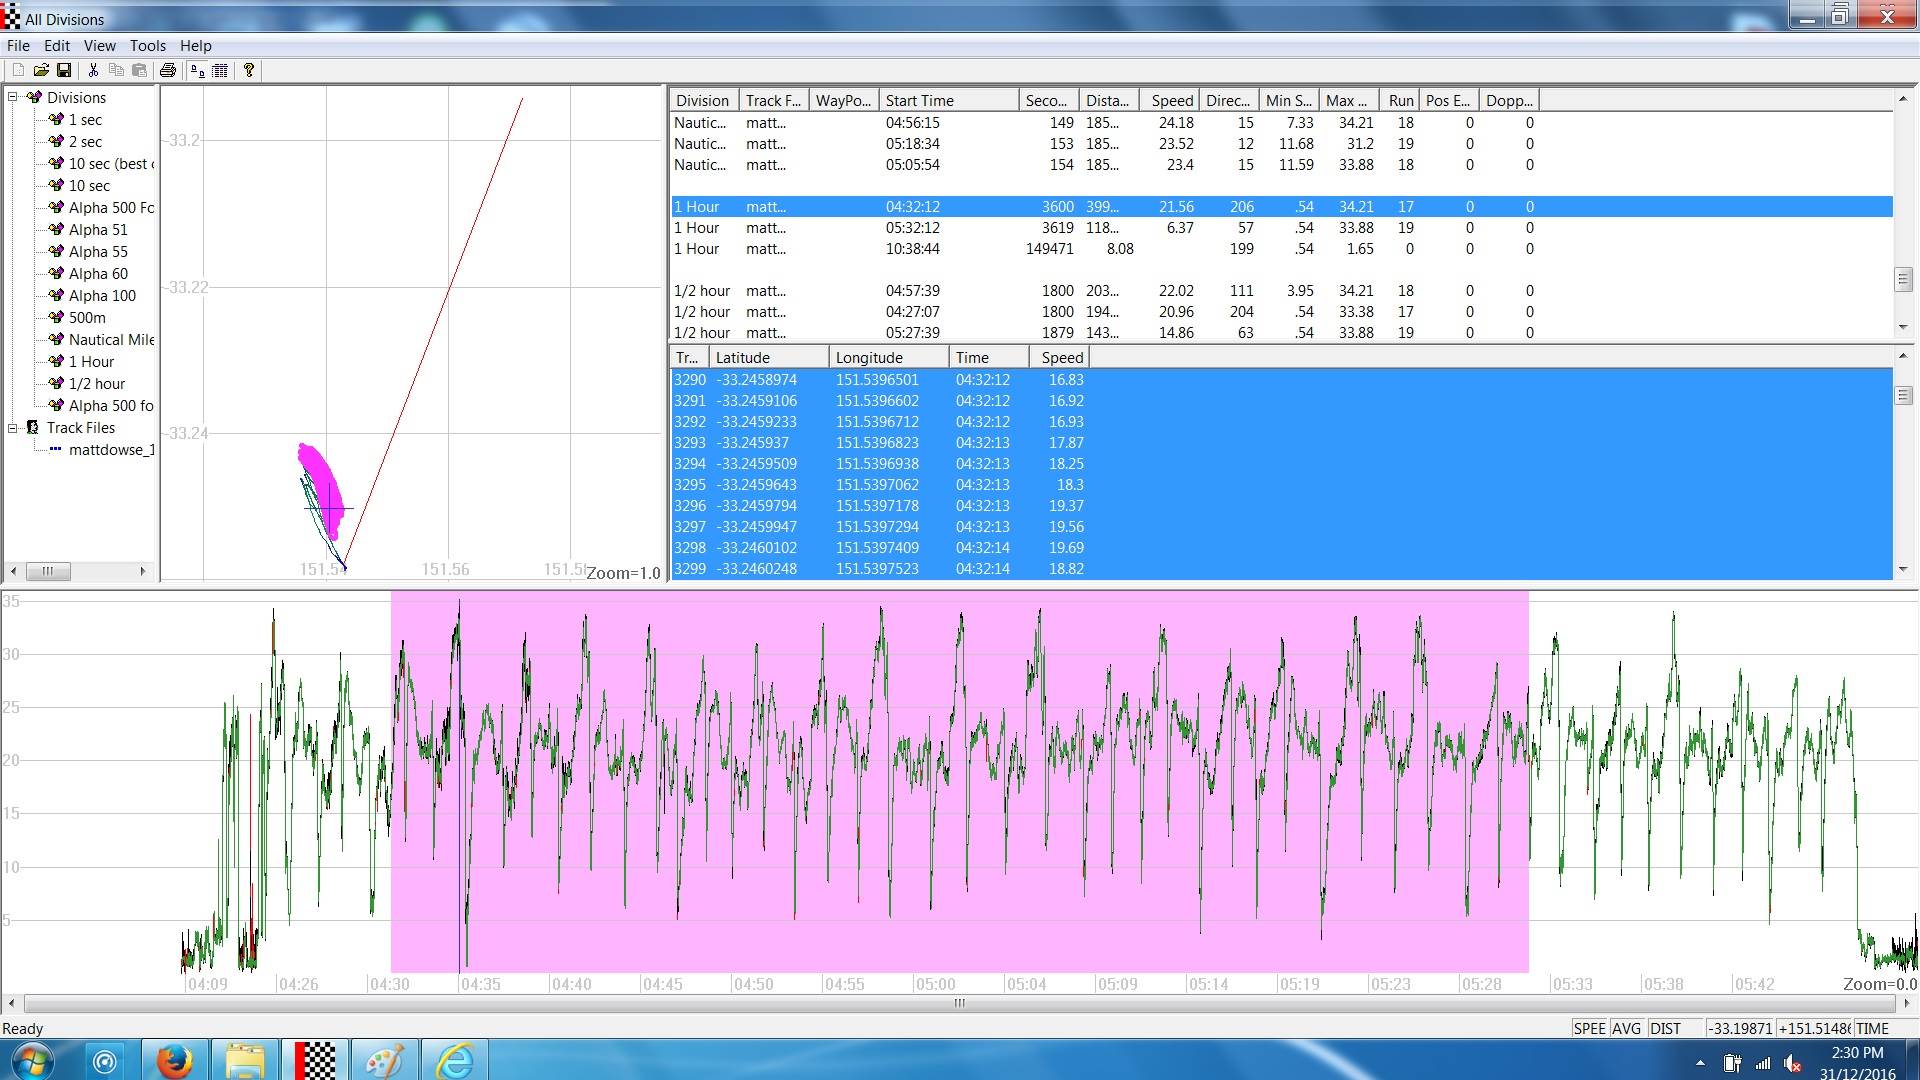The width and height of the screenshot is (1920, 1080).
Task: Click the graph horizontal scrollbar thumb
Action: [x=958, y=1003]
